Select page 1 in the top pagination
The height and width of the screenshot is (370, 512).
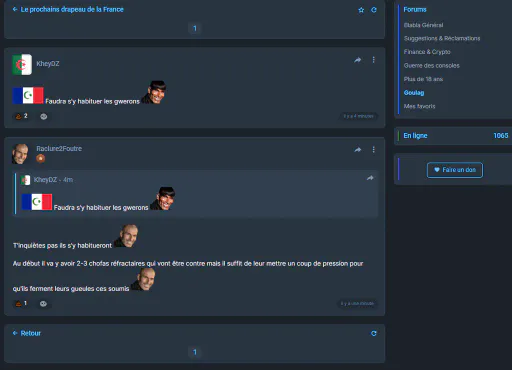click(195, 28)
